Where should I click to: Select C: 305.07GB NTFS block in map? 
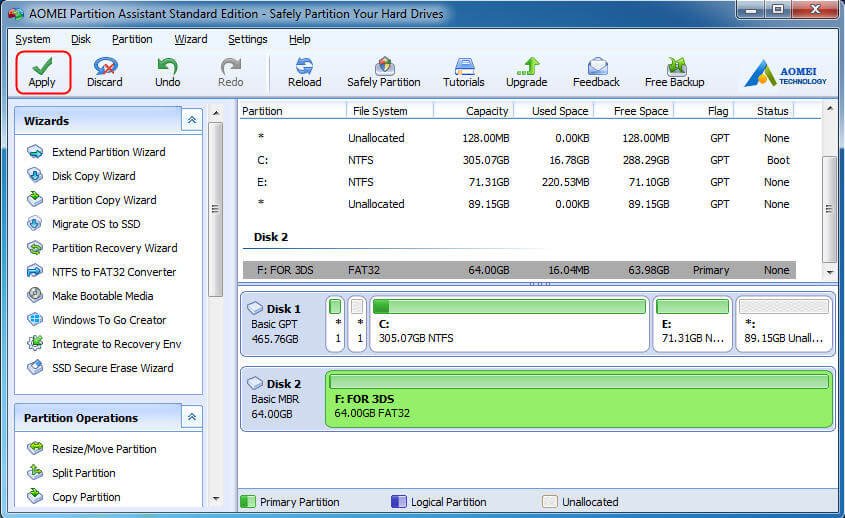(x=509, y=324)
